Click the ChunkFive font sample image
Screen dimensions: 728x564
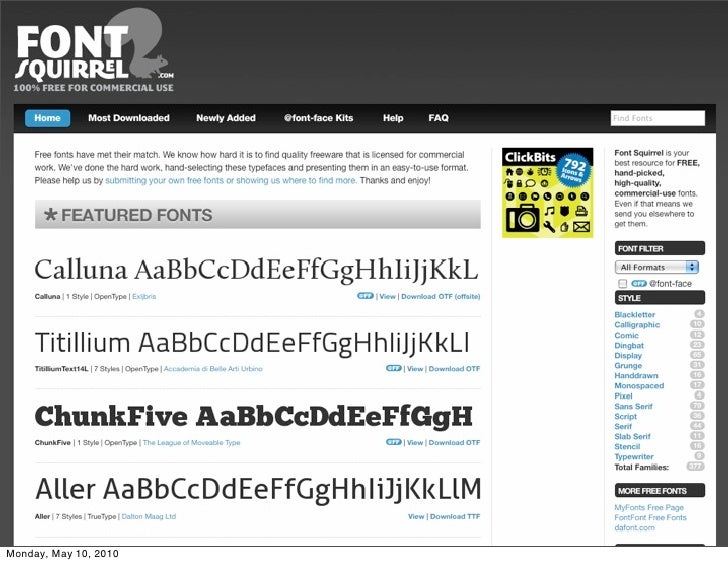pos(254,416)
